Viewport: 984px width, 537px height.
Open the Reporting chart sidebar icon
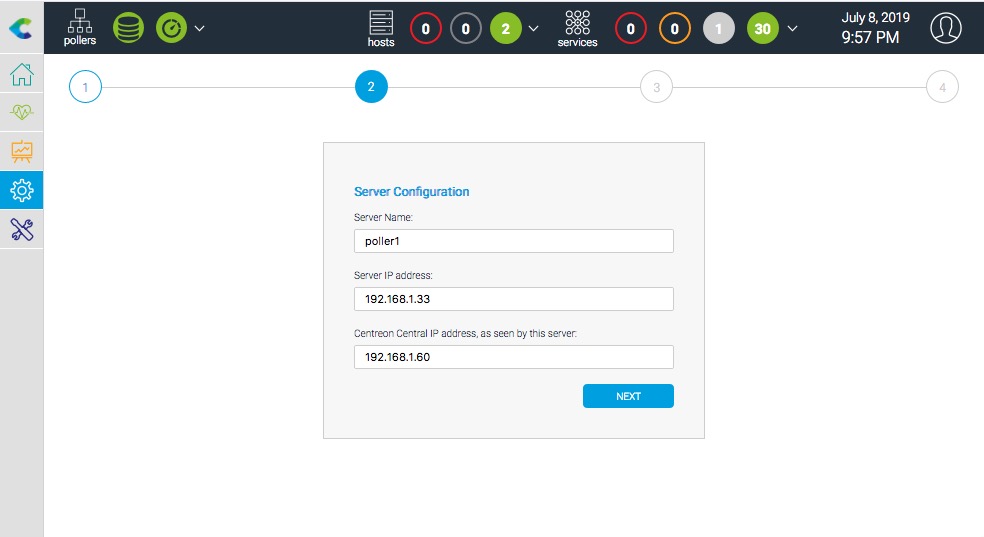(x=21, y=152)
